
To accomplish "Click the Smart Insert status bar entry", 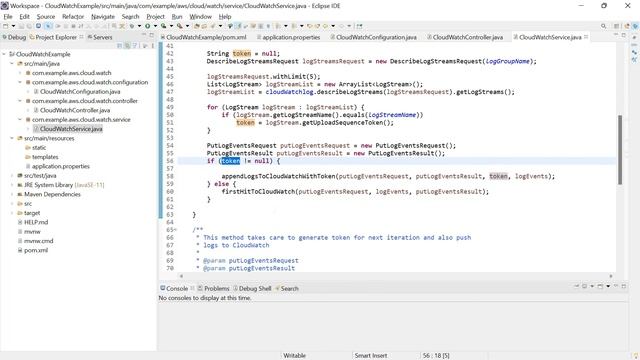I will tap(371, 356).
